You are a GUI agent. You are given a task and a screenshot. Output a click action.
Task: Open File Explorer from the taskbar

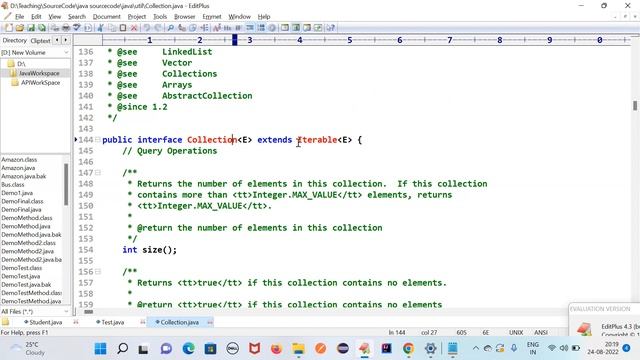click(x=298, y=348)
